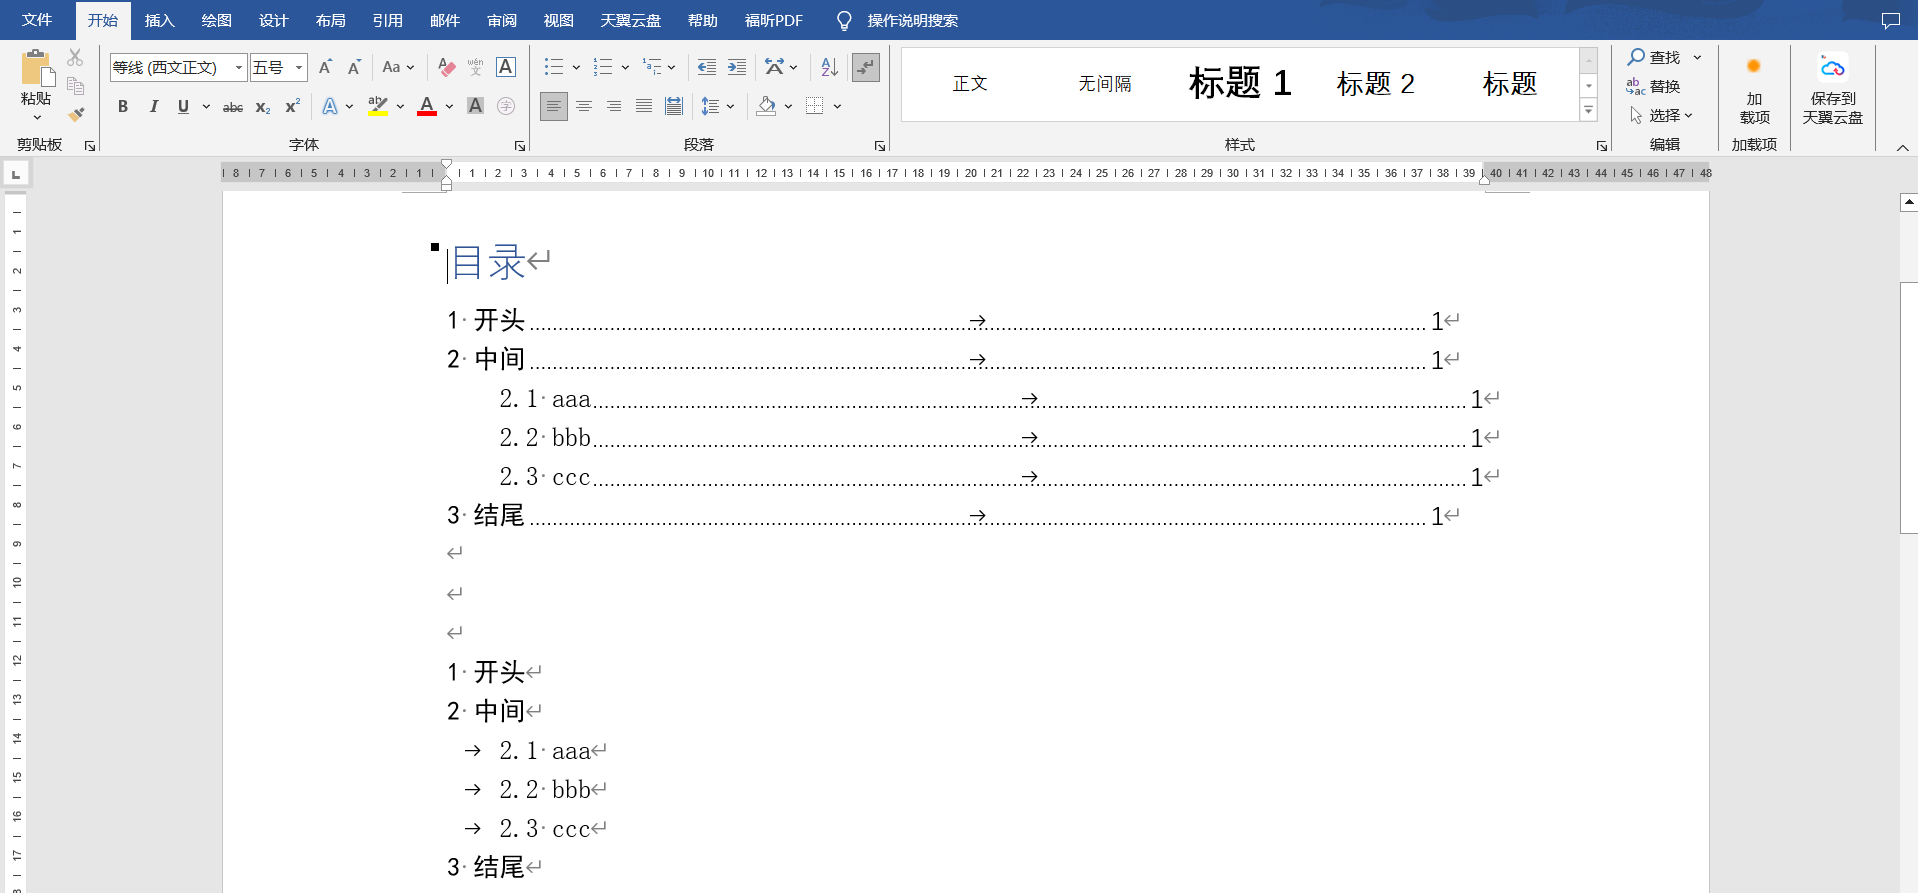Open the paragraph dialog launcher
Viewport: 1918px width, 893px height.
pyautogui.click(x=880, y=146)
